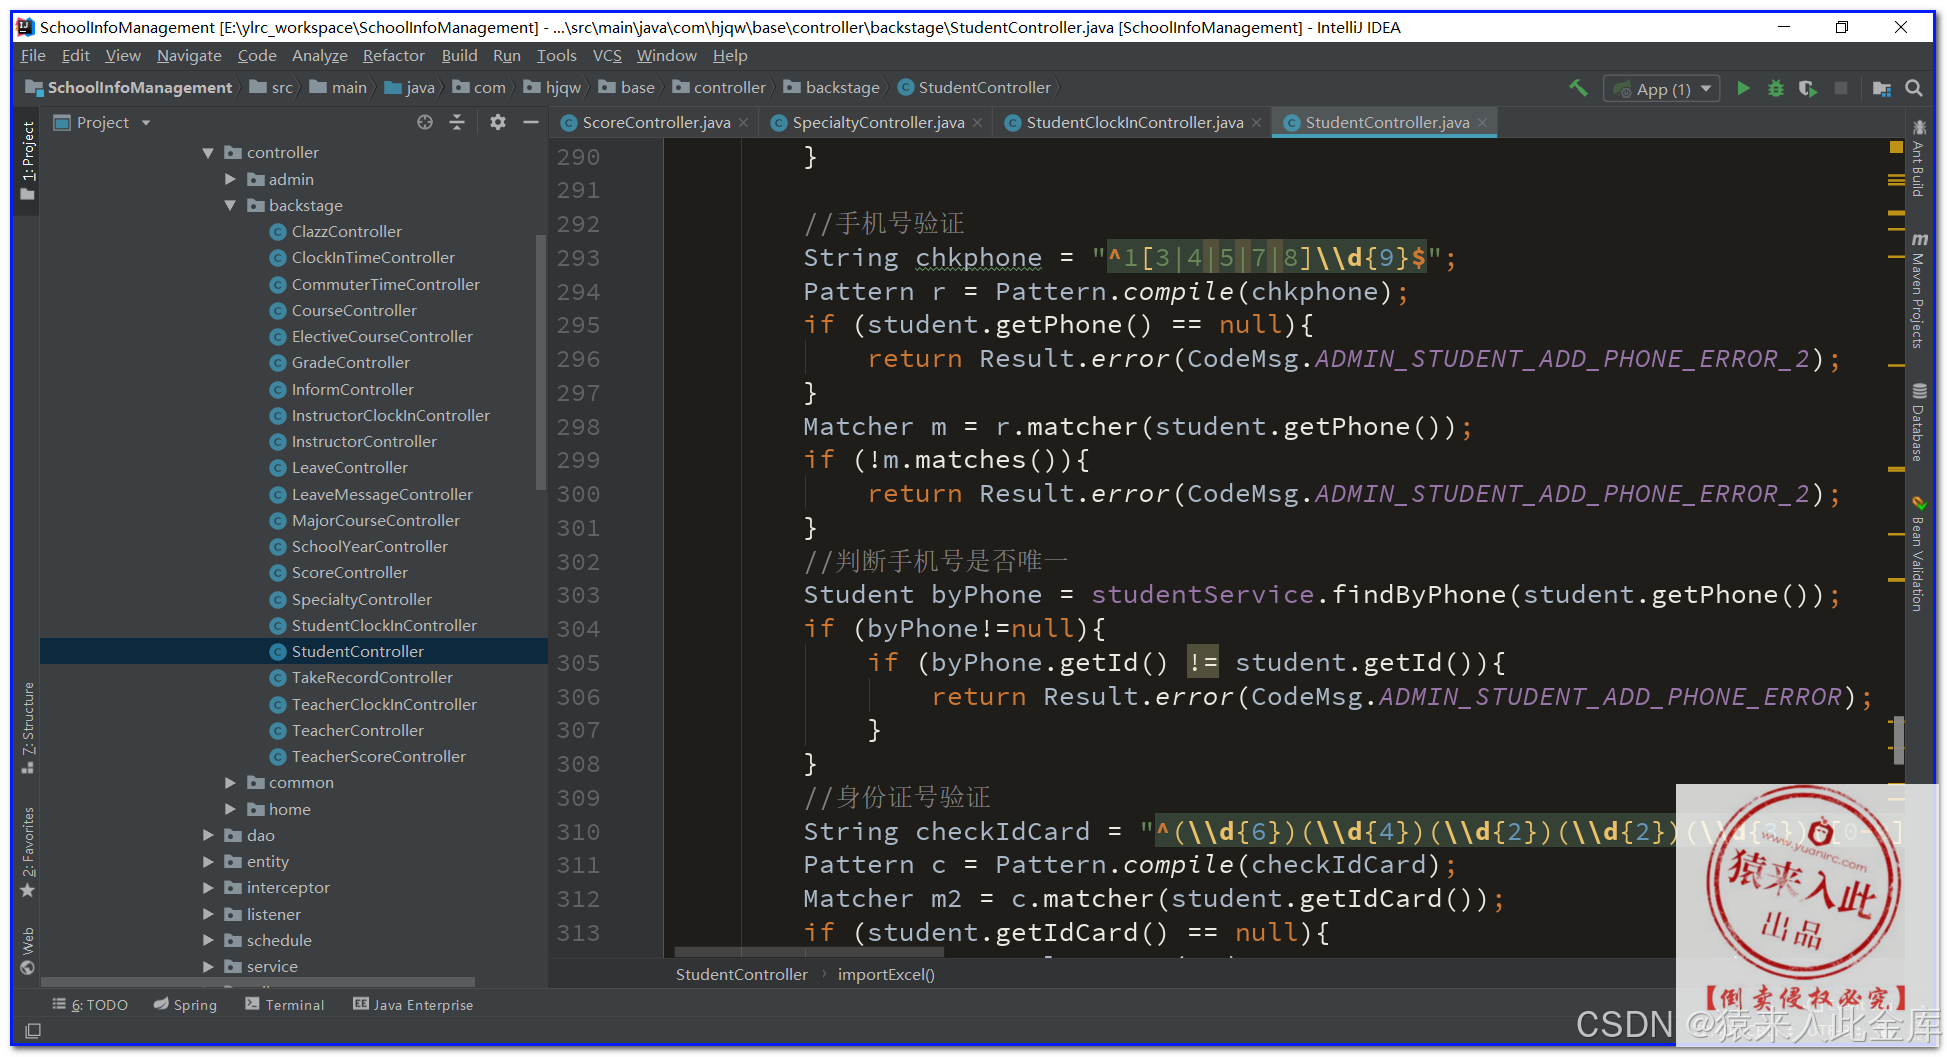
Task: Open Project panel settings gear
Action: click(498, 122)
